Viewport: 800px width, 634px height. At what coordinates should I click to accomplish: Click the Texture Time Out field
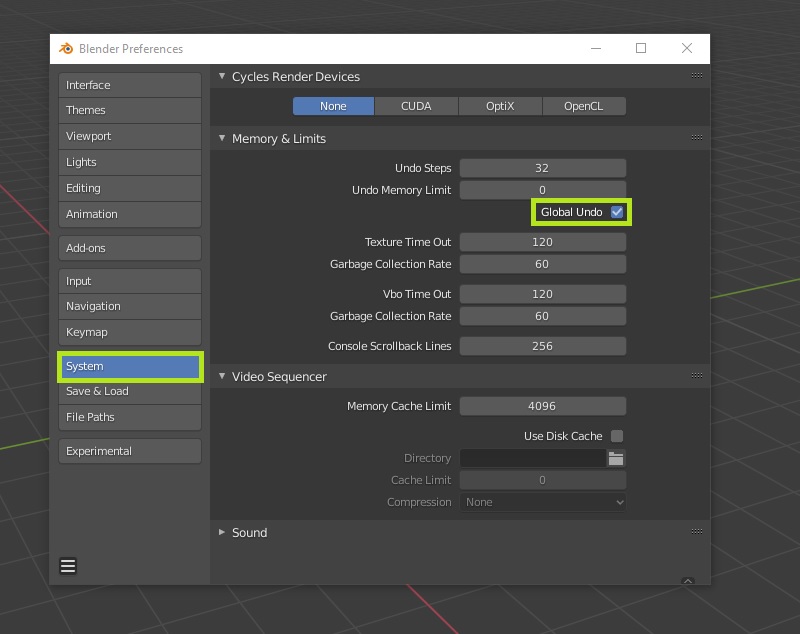(543, 242)
